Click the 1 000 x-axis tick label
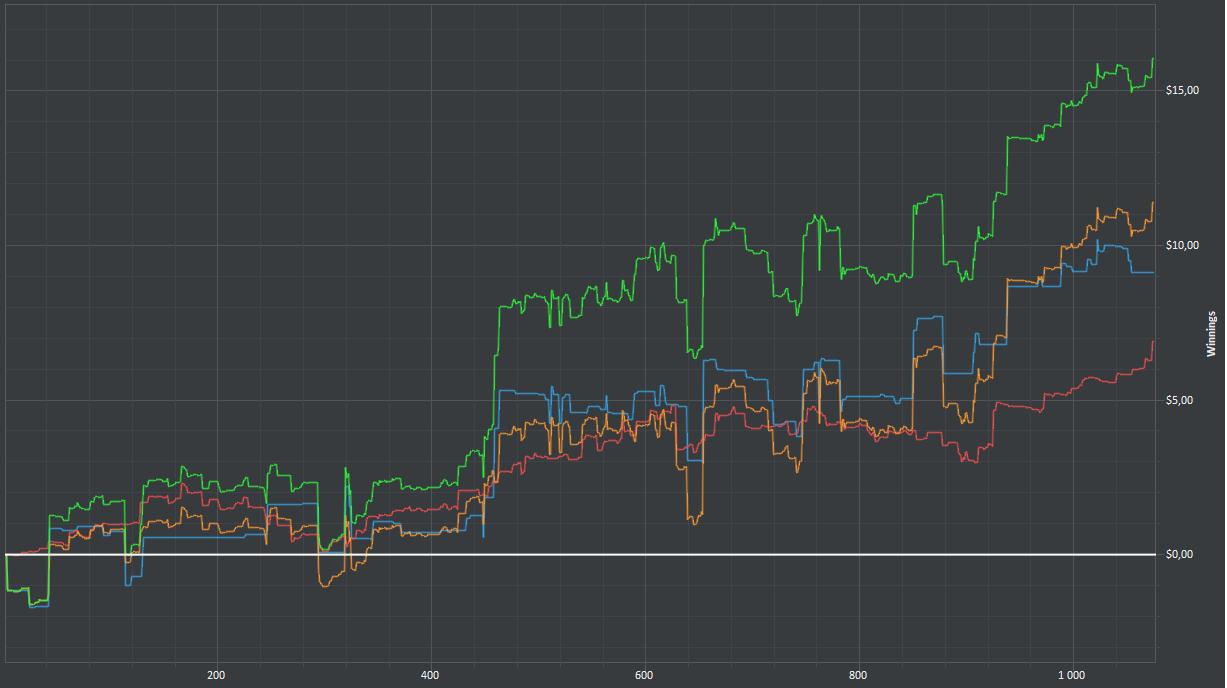1227x688 pixels. click(x=1071, y=675)
